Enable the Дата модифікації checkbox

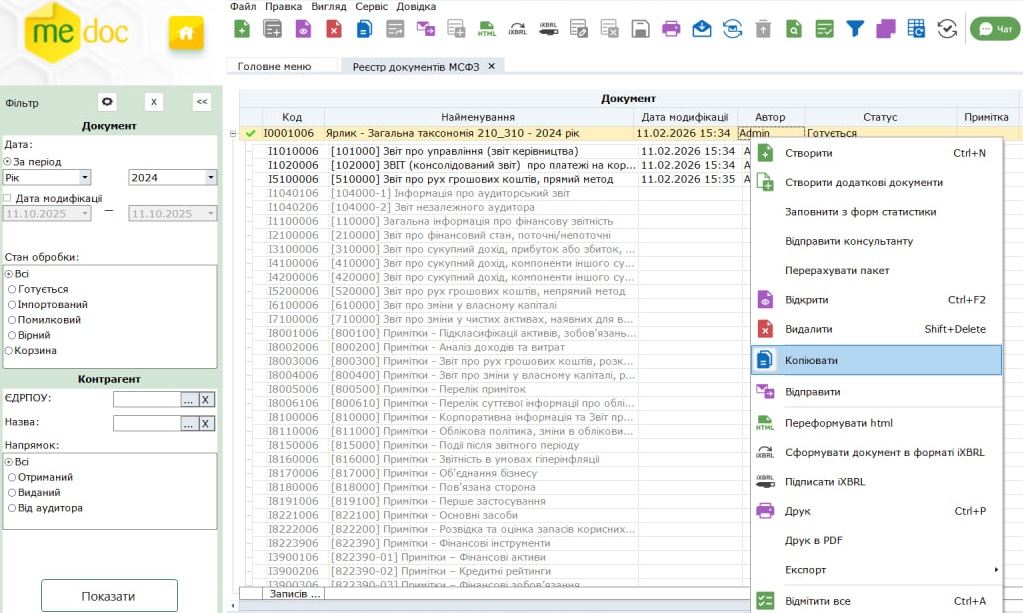tap(8, 198)
